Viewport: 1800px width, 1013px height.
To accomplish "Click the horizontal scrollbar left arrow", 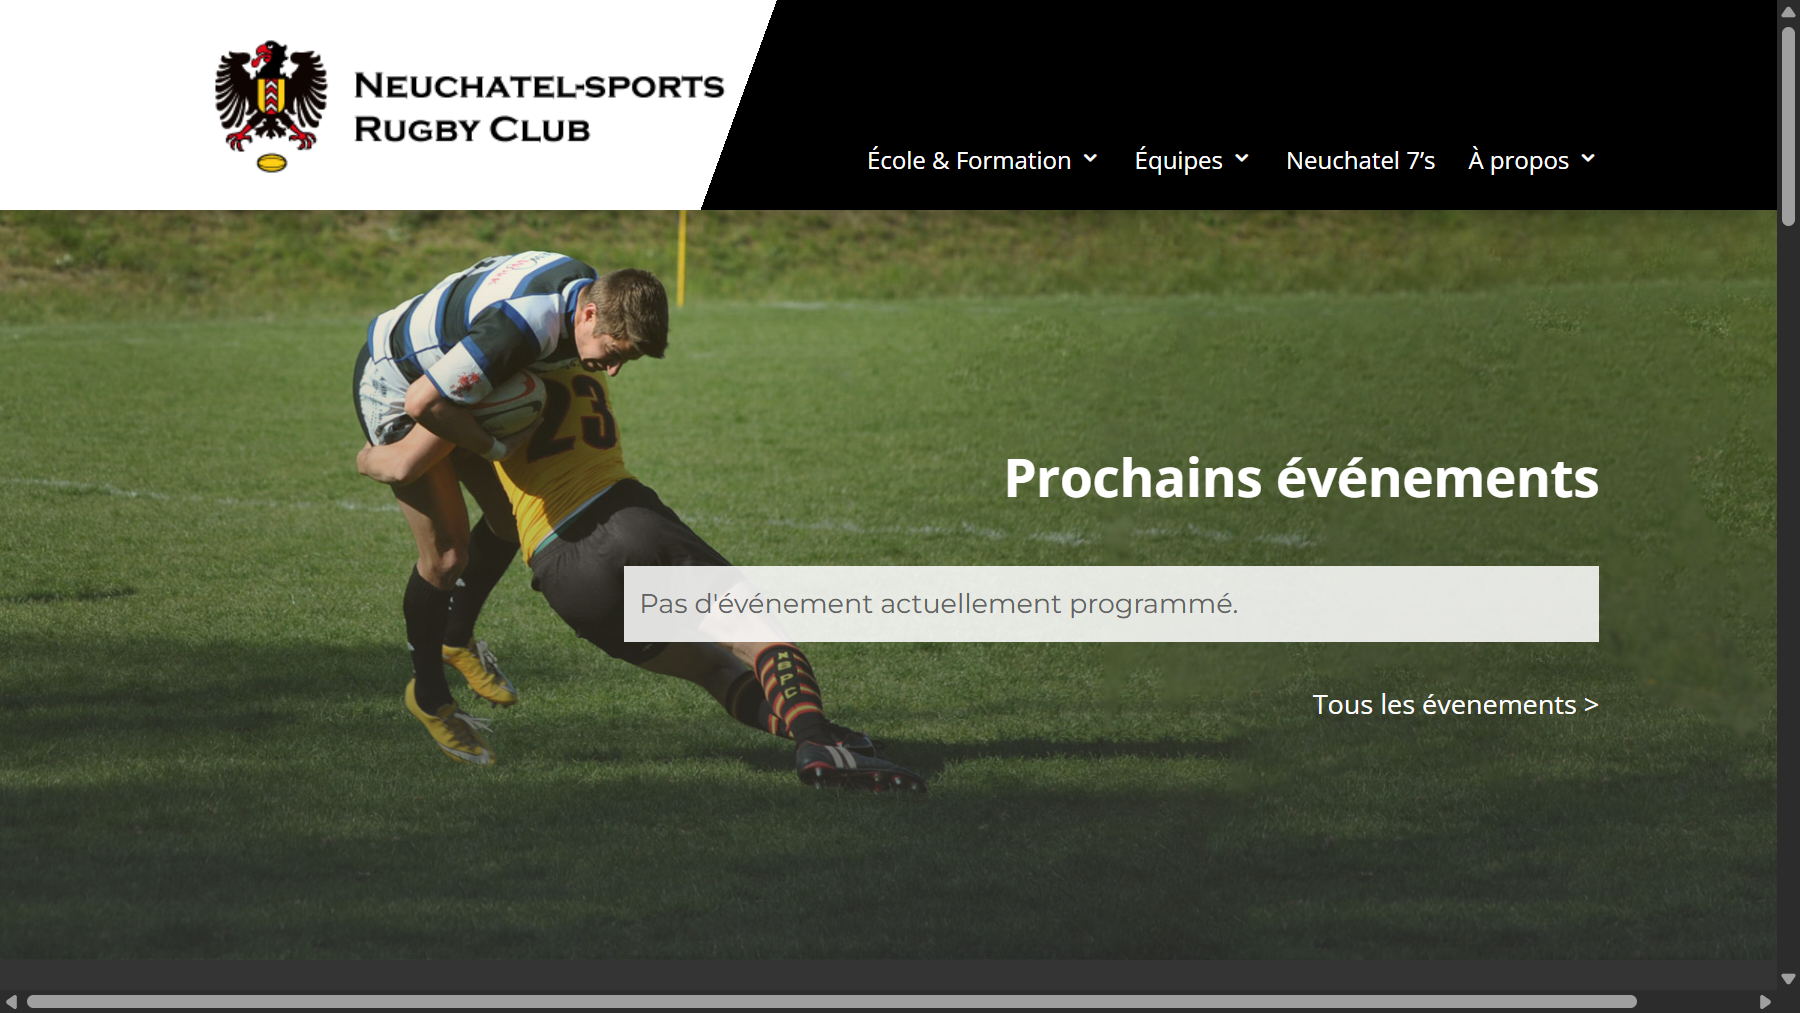I will 11,1001.
